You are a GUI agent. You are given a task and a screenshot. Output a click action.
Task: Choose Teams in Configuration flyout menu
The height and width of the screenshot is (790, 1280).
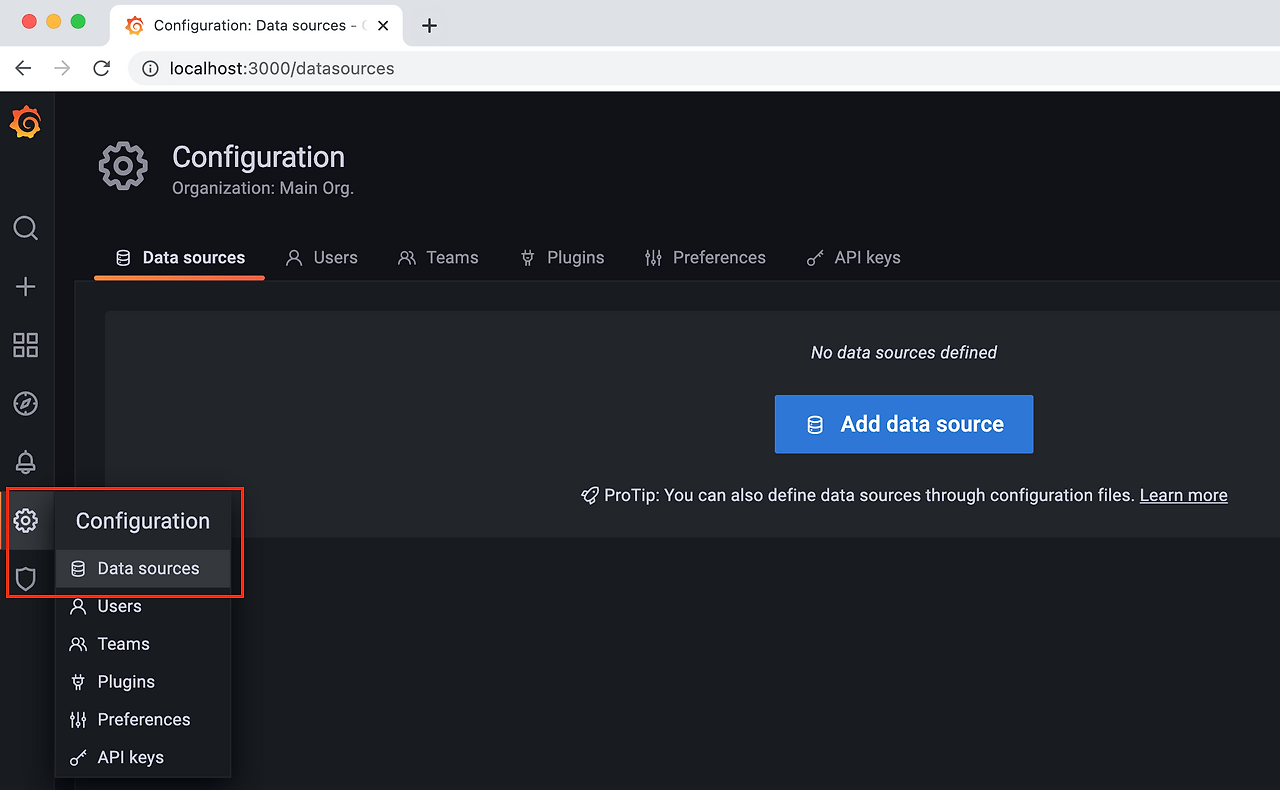click(x=143, y=645)
